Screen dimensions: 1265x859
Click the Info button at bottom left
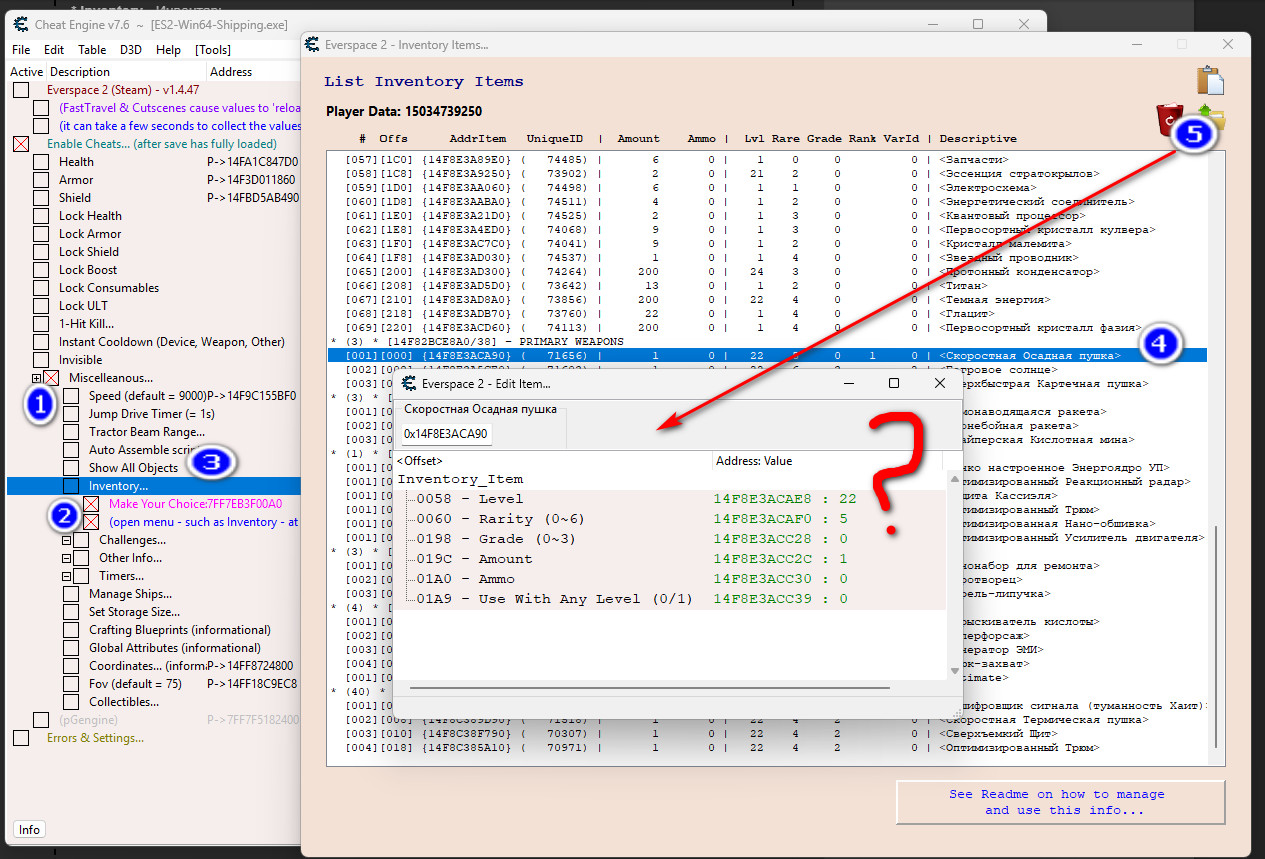(29, 830)
